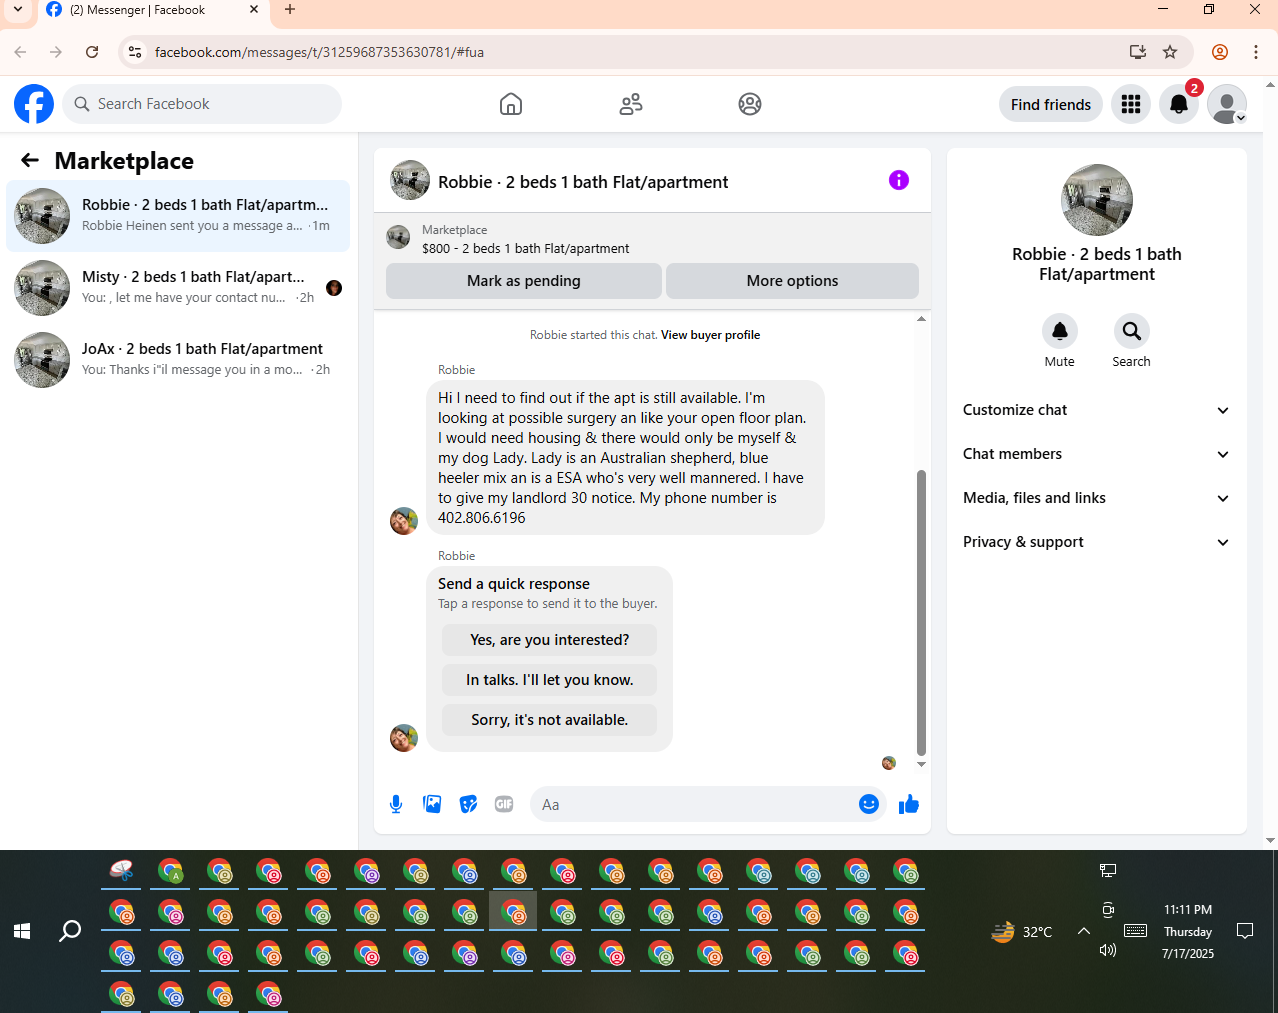Viewport: 1278px width, 1013px height.
Task: Open the Misty apartment conversation
Action: (x=178, y=288)
